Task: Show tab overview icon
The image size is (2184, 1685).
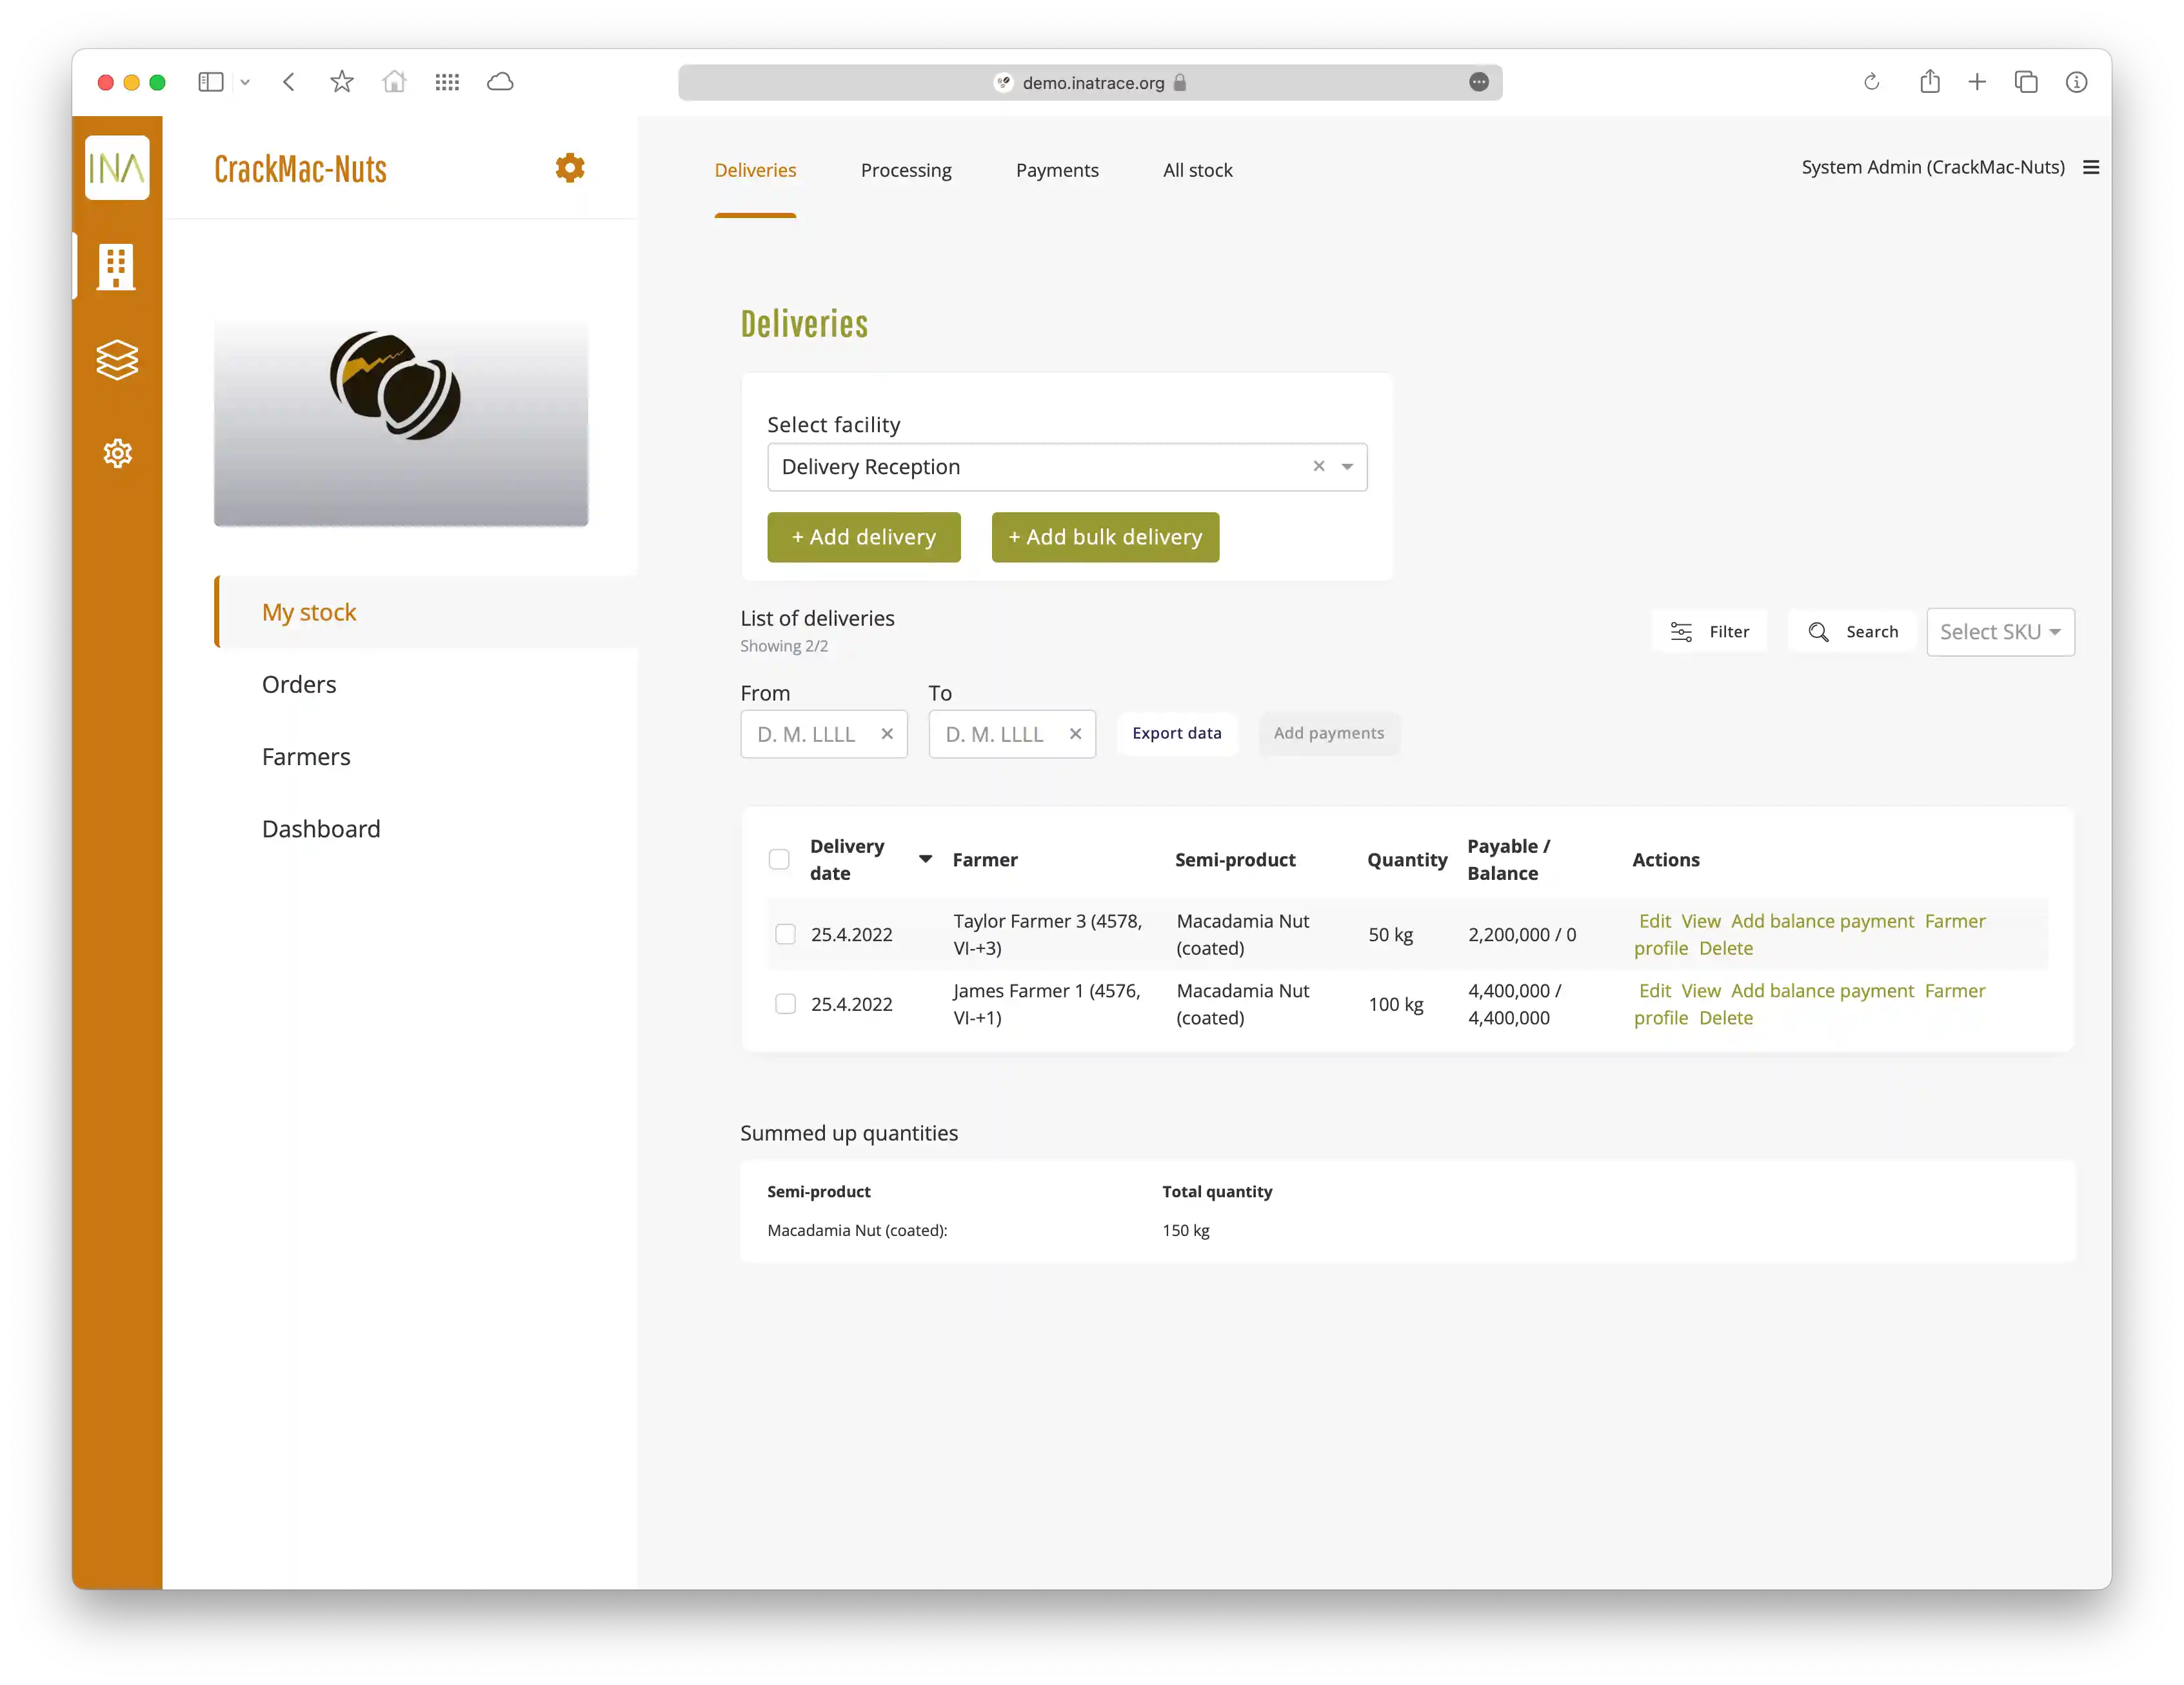Action: [2026, 82]
